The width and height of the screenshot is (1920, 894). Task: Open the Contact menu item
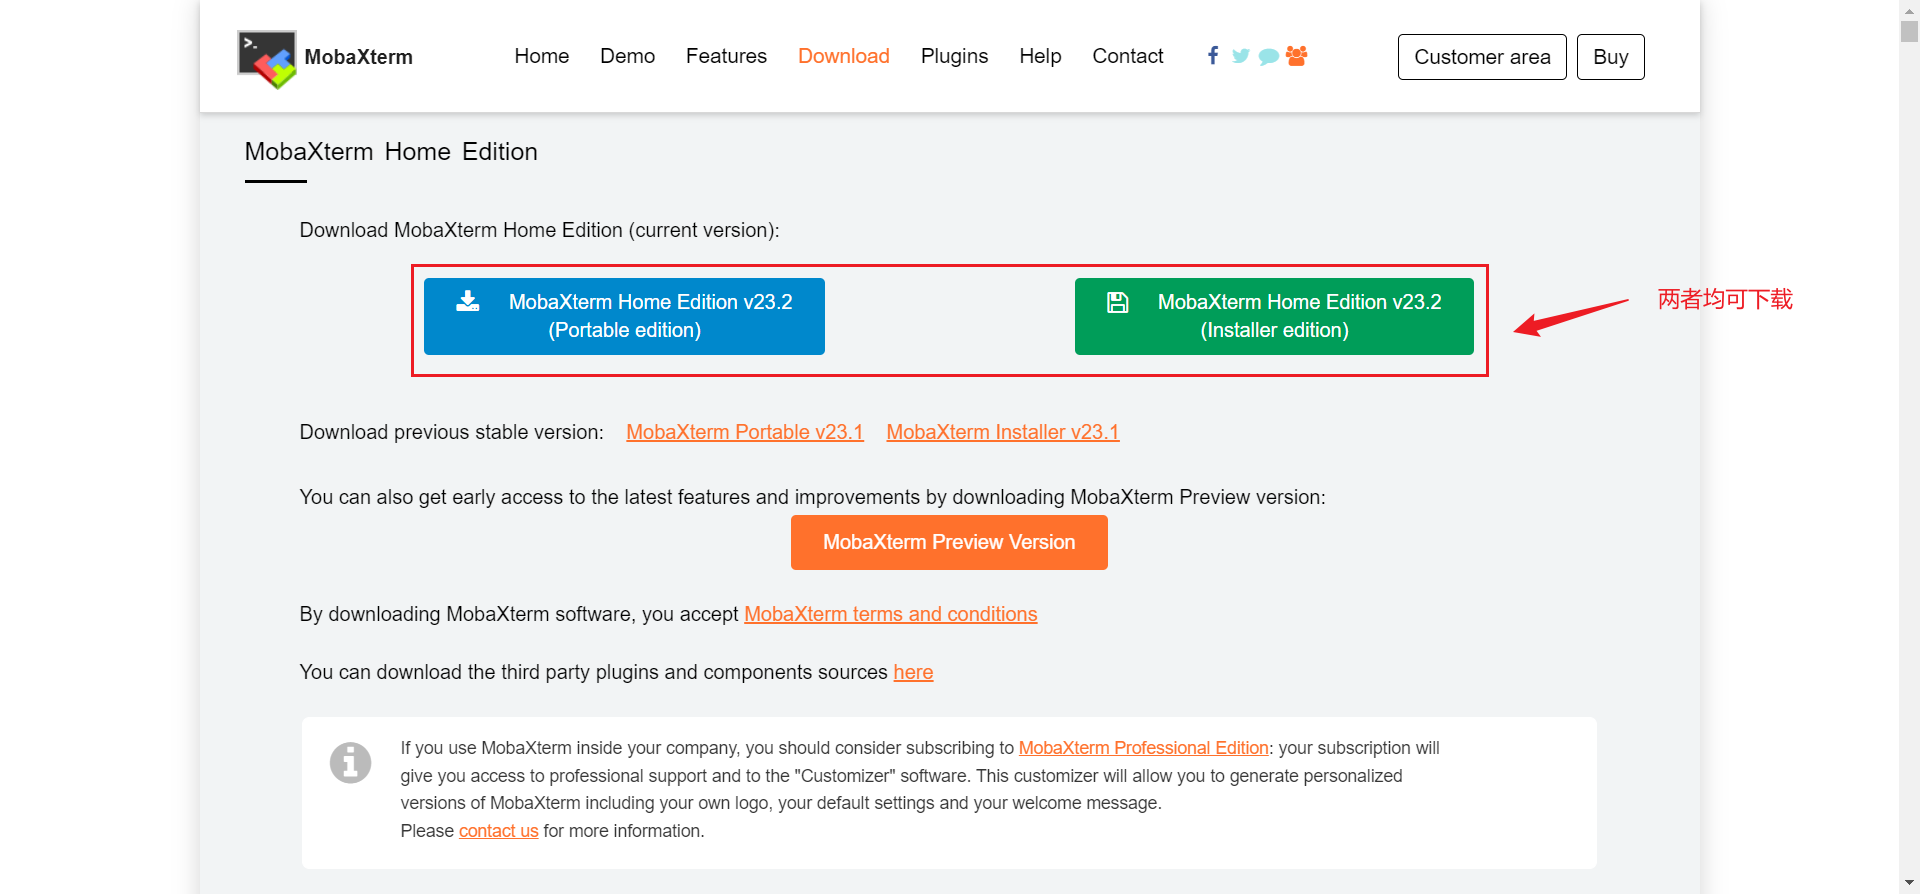point(1128,56)
